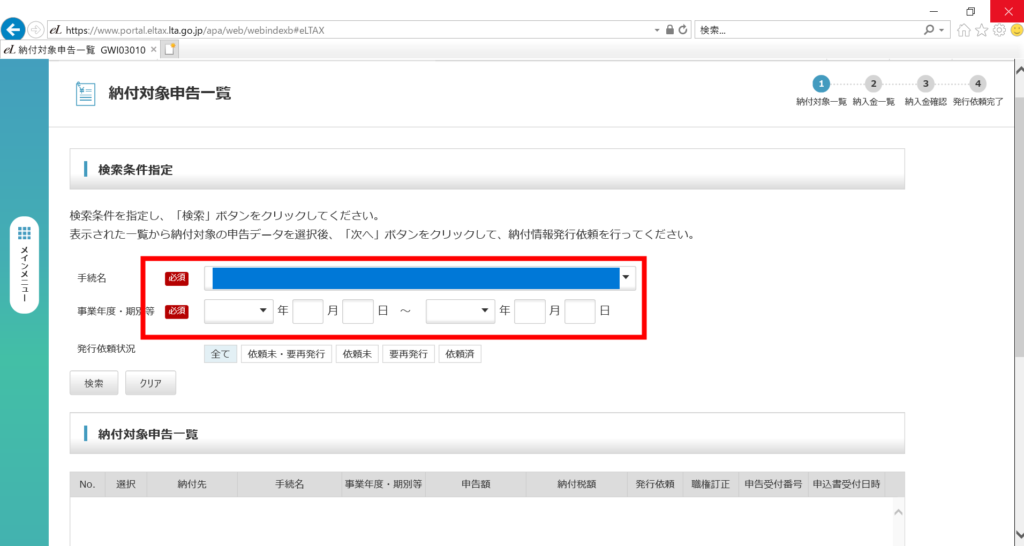Image resolution: width=1024 pixels, height=546 pixels.
Task: Click the refresh page icon
Action: pos(683,30)
